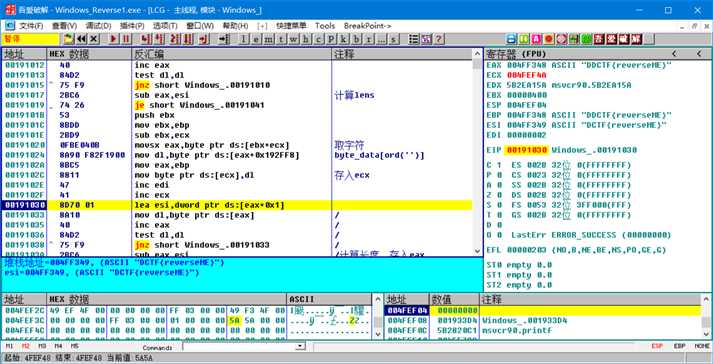Click the Execute till return icon

click(x=204, y=39)
